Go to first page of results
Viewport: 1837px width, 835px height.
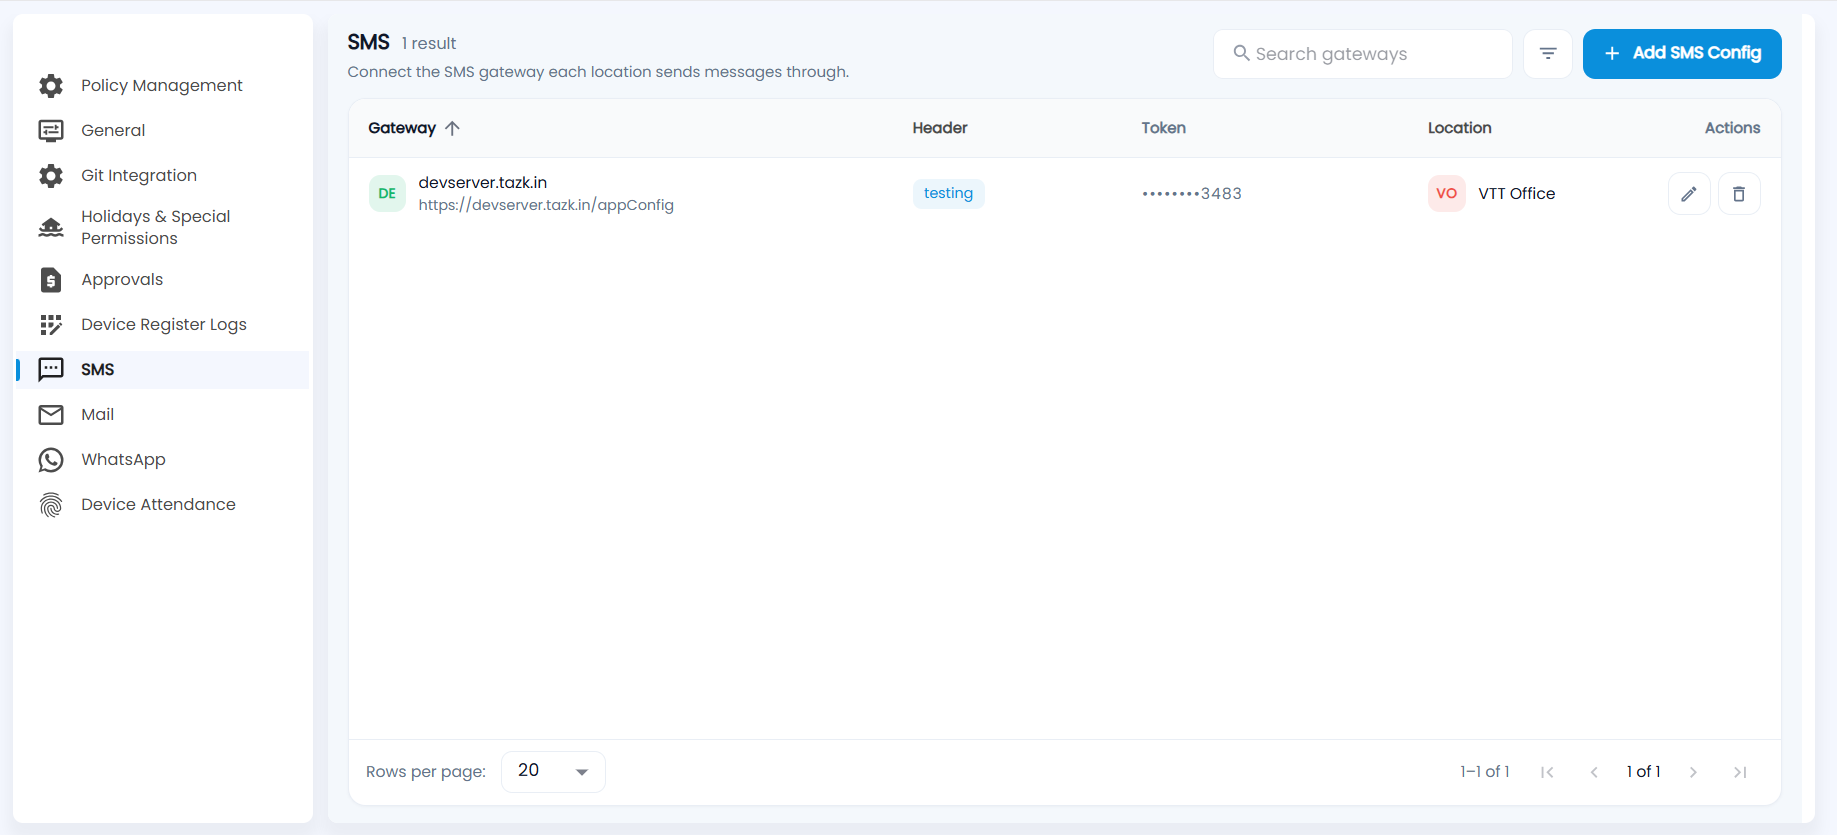point(1547,772)
